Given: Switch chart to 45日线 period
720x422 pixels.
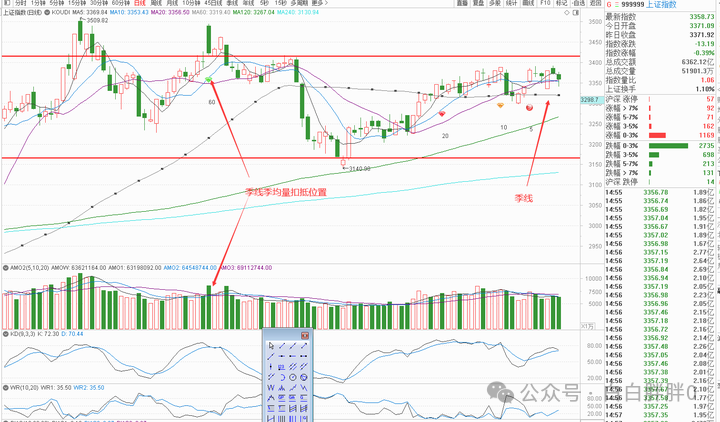Looking at the screenshot, I should 213,3.
